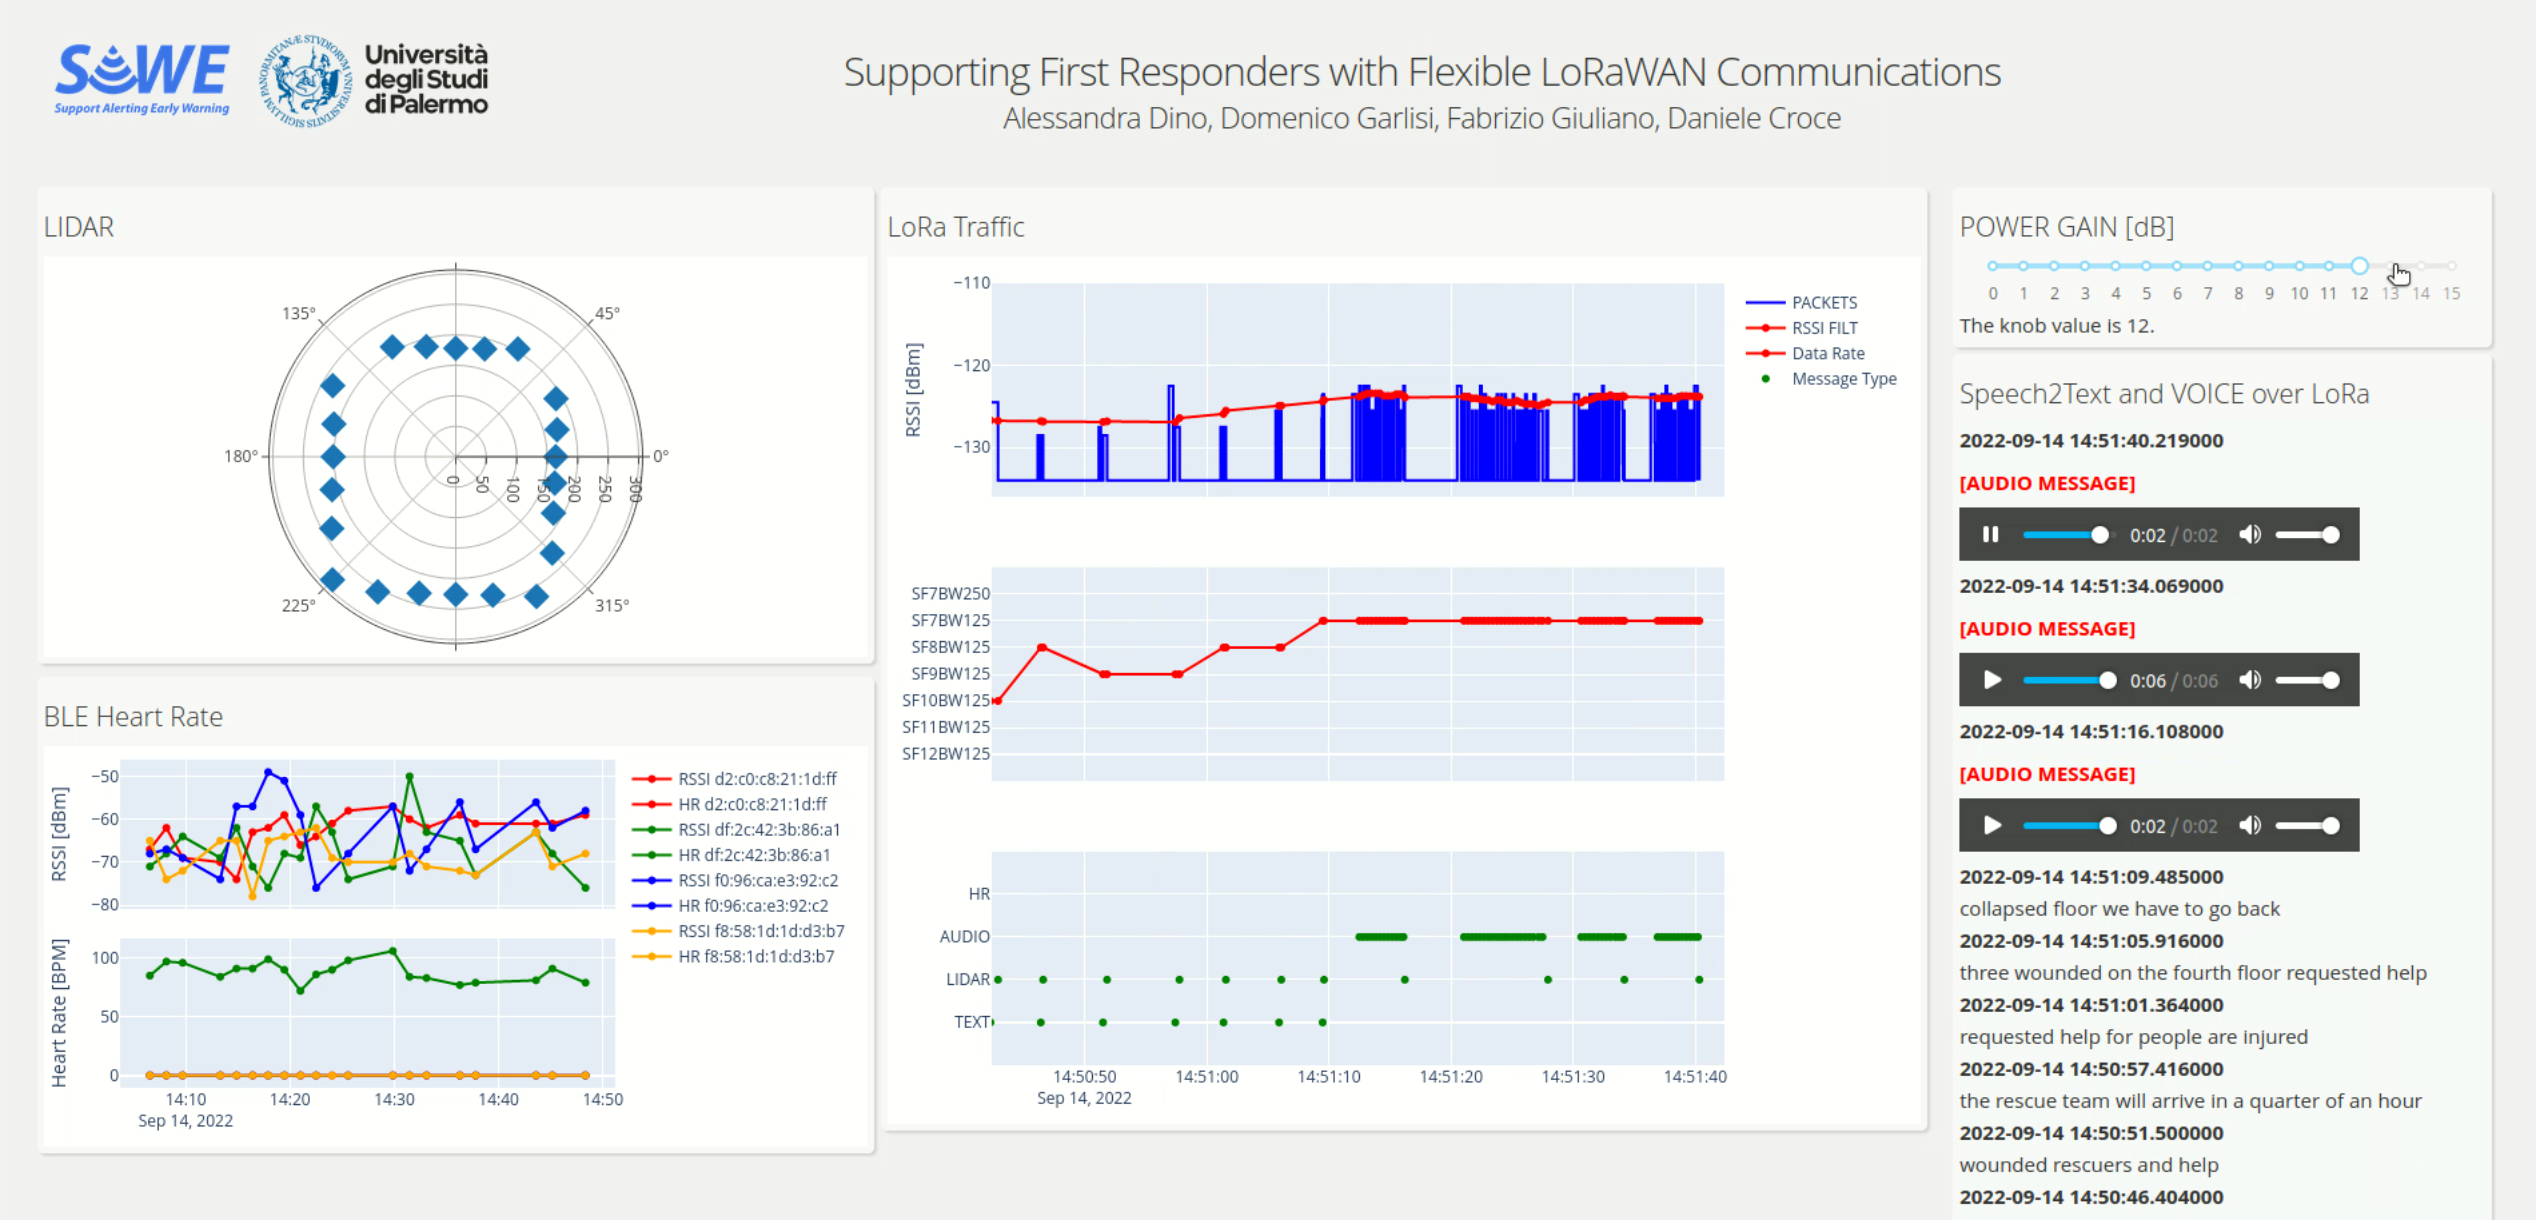Mute the second audio player speaker icon
This screenshot has width=2536, height=1220.
coord(2250,680)
